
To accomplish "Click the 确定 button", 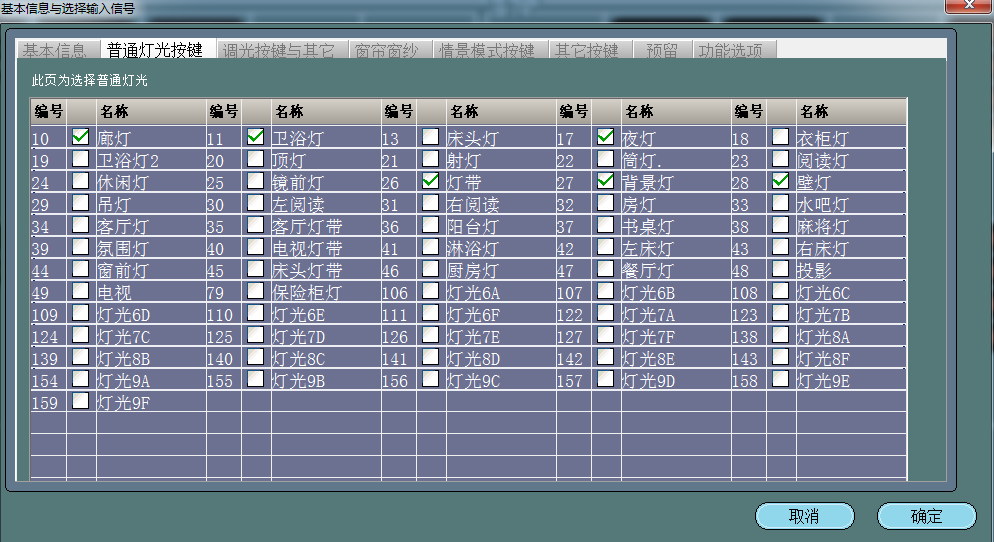I will (x=926, y=516).
